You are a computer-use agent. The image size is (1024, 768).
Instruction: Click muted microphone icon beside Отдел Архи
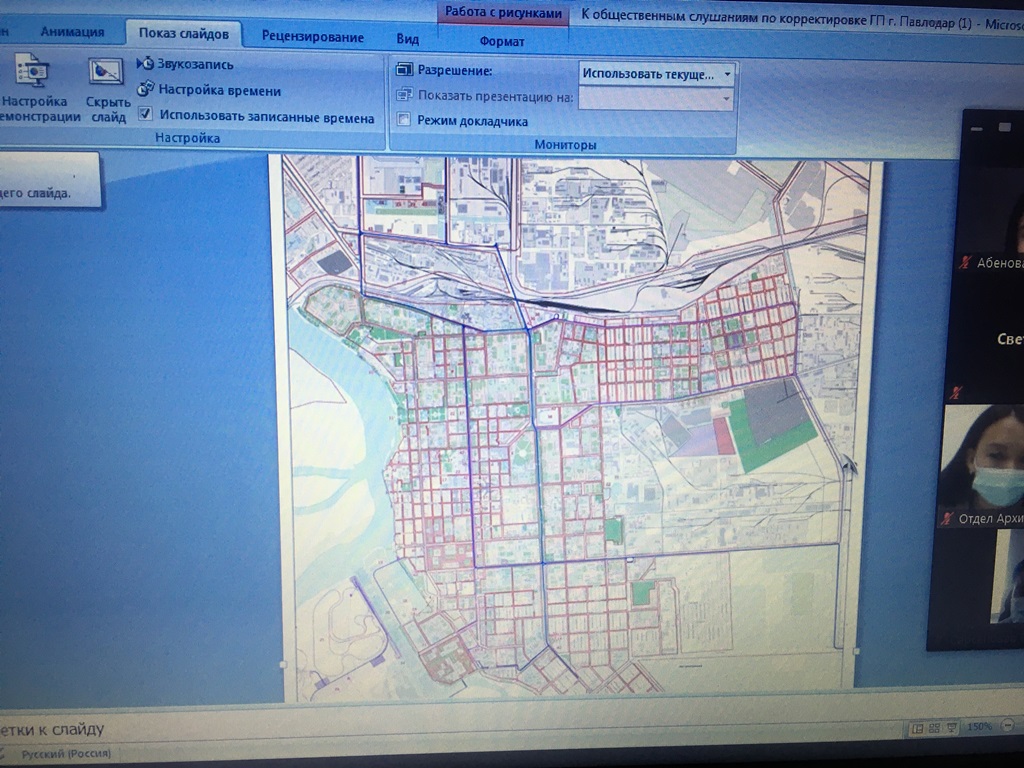(947, 519)
